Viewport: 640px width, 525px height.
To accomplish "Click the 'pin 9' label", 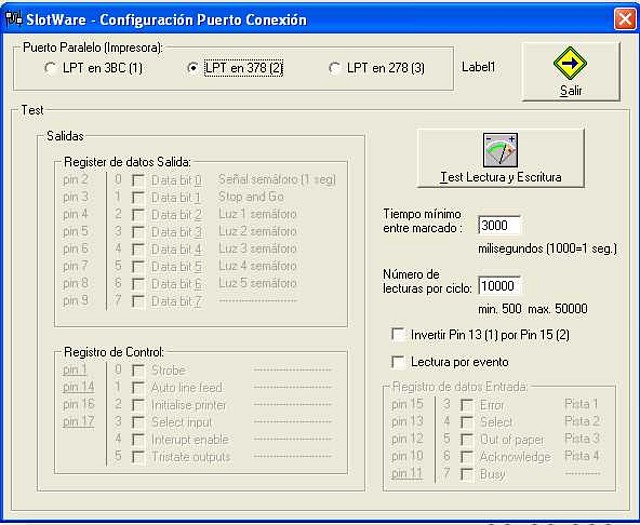I will tap(76, 300).
